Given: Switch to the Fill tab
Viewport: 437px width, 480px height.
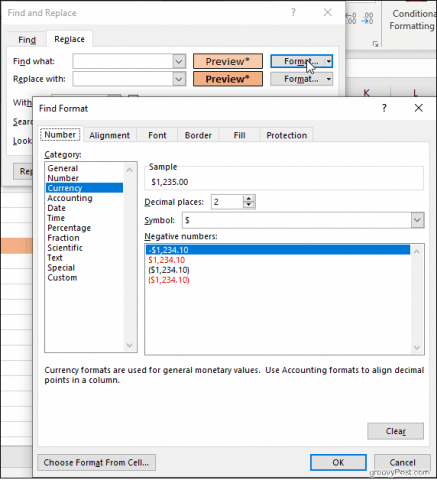Looking at the screenshot, I should click(x=239, y=135).
